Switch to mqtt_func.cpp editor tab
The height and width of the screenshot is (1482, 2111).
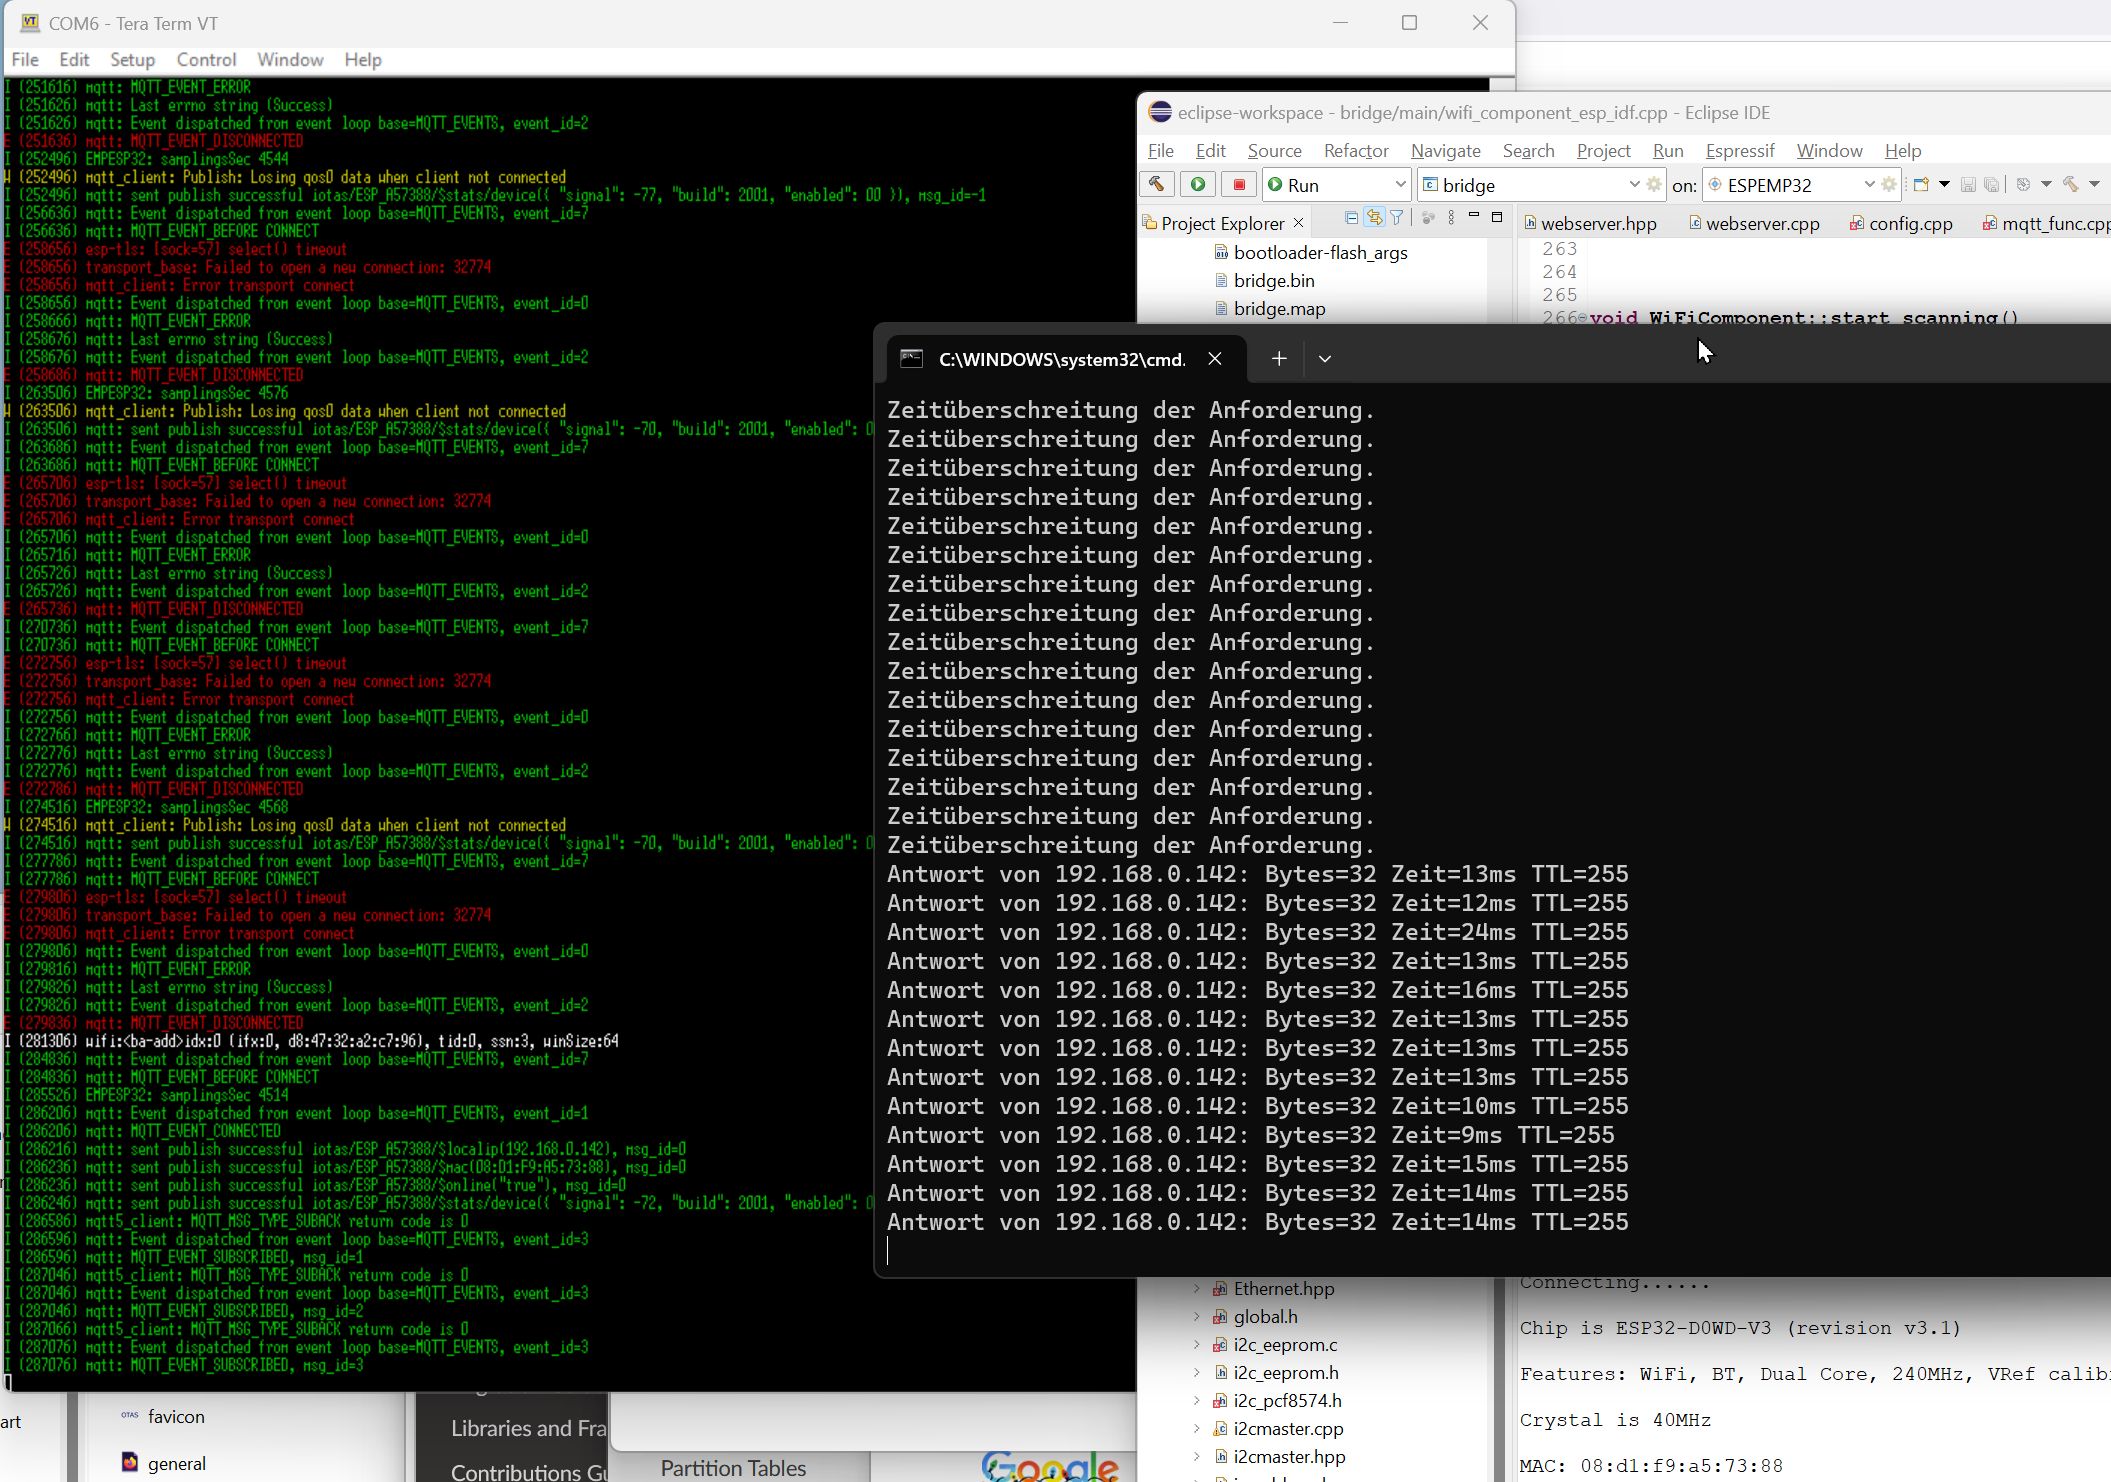(2045, 223)
